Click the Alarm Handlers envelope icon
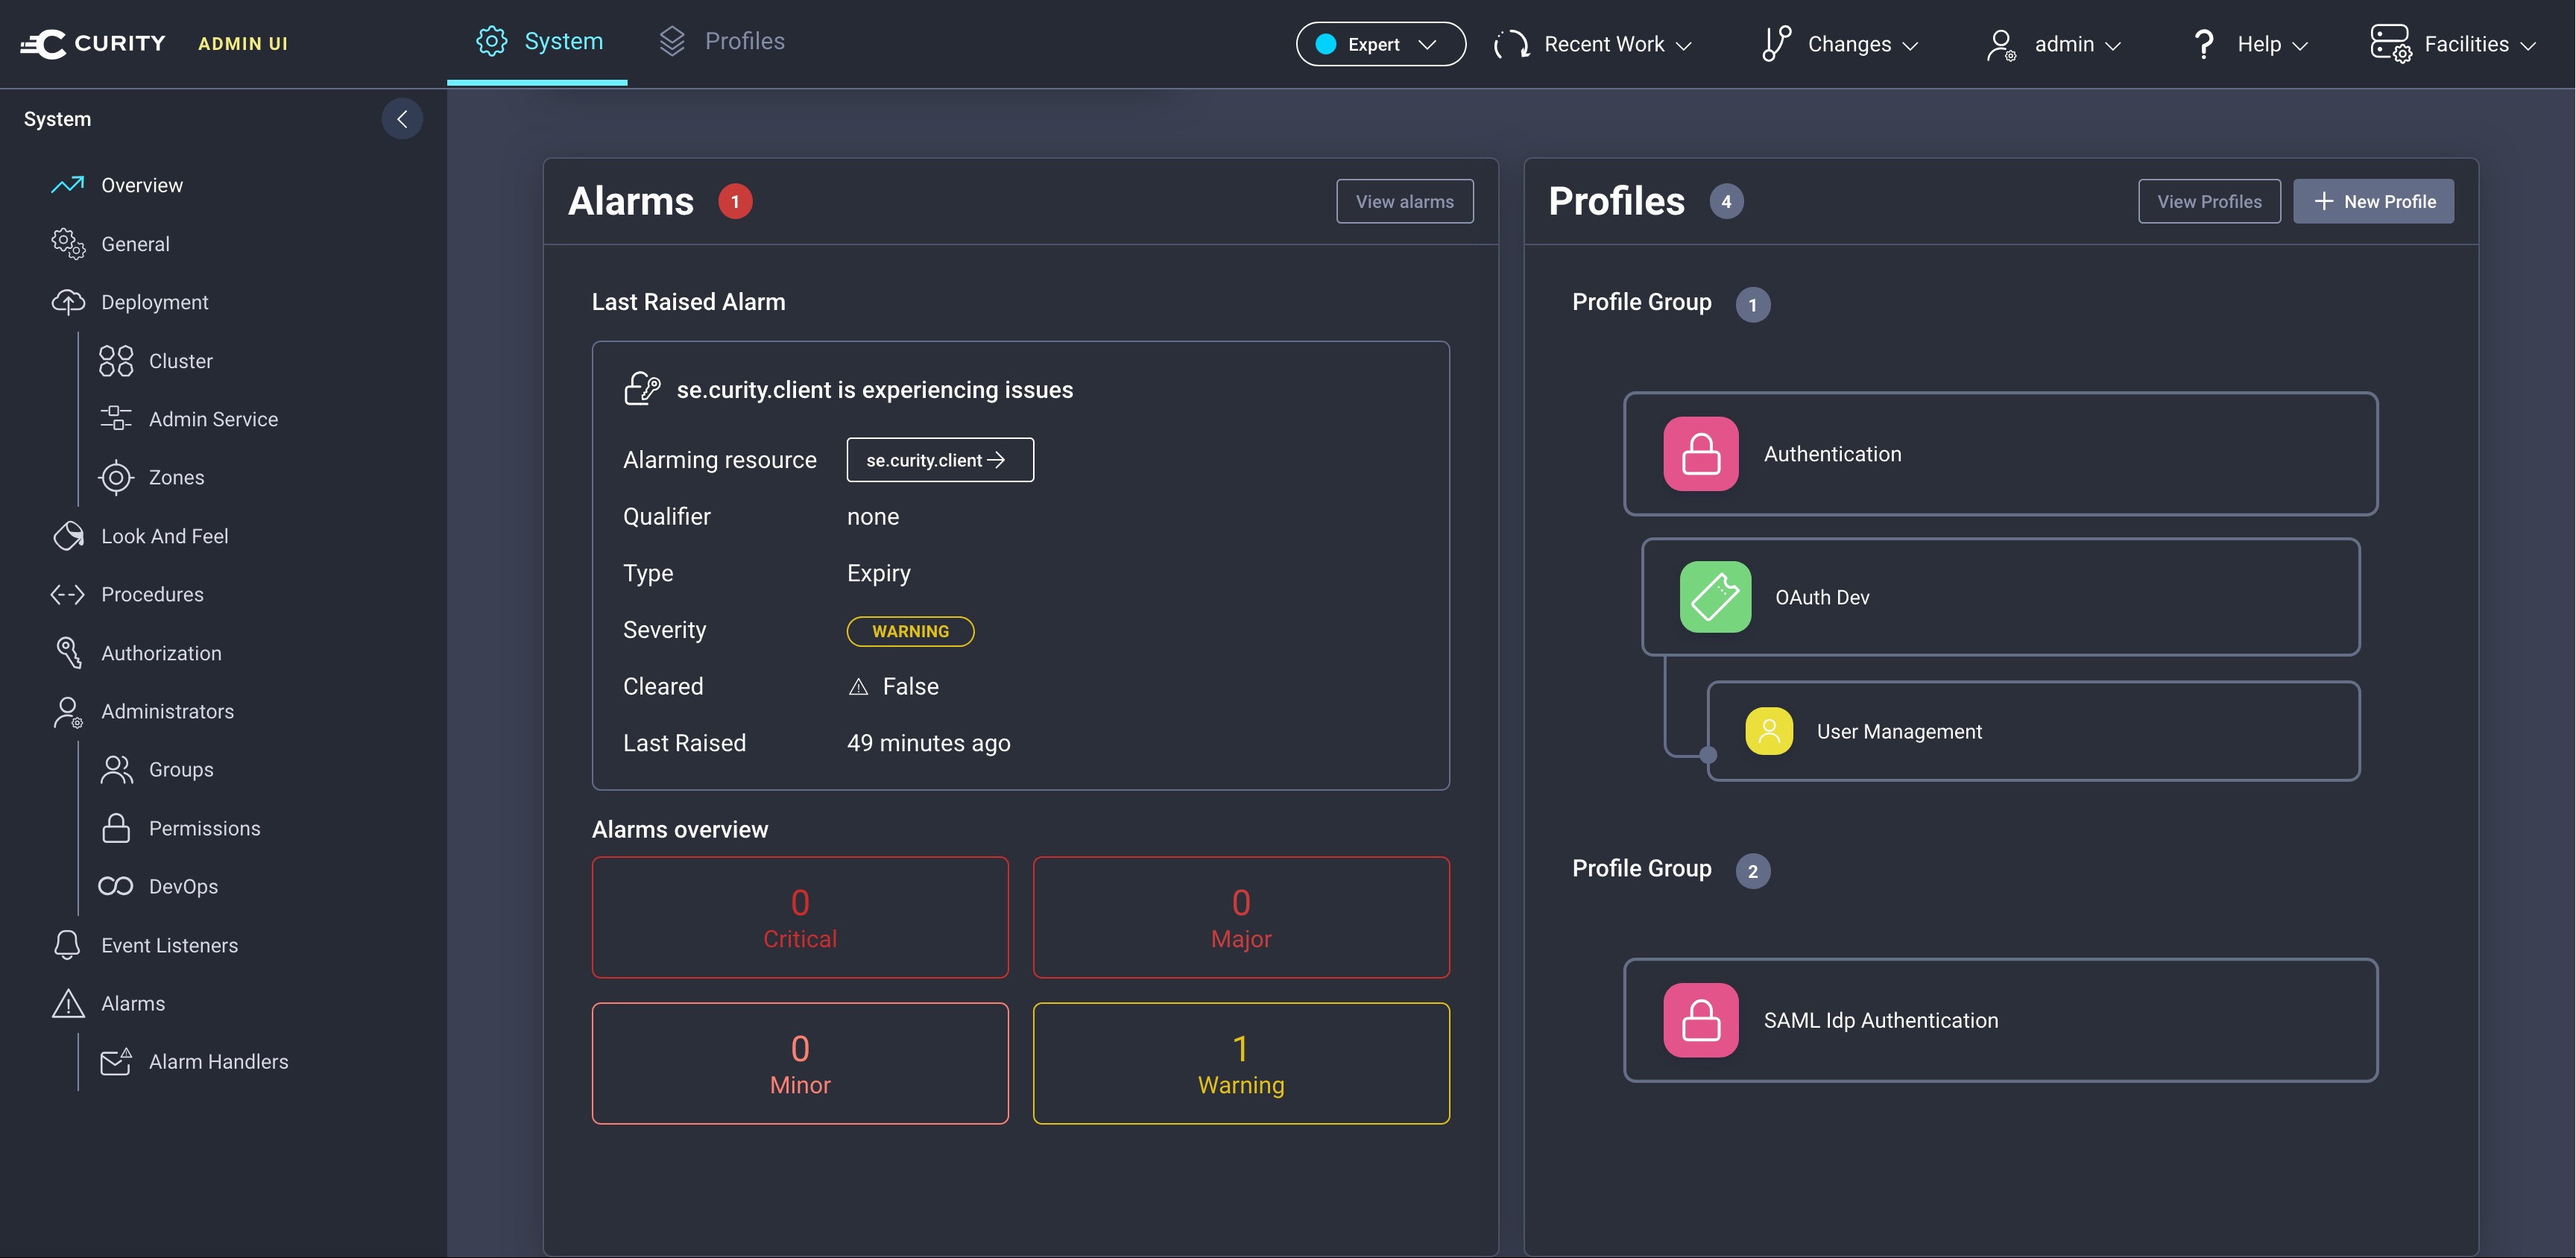Image resolution: width=2576 pixels, height=1258 pixels. (116, 1062)
